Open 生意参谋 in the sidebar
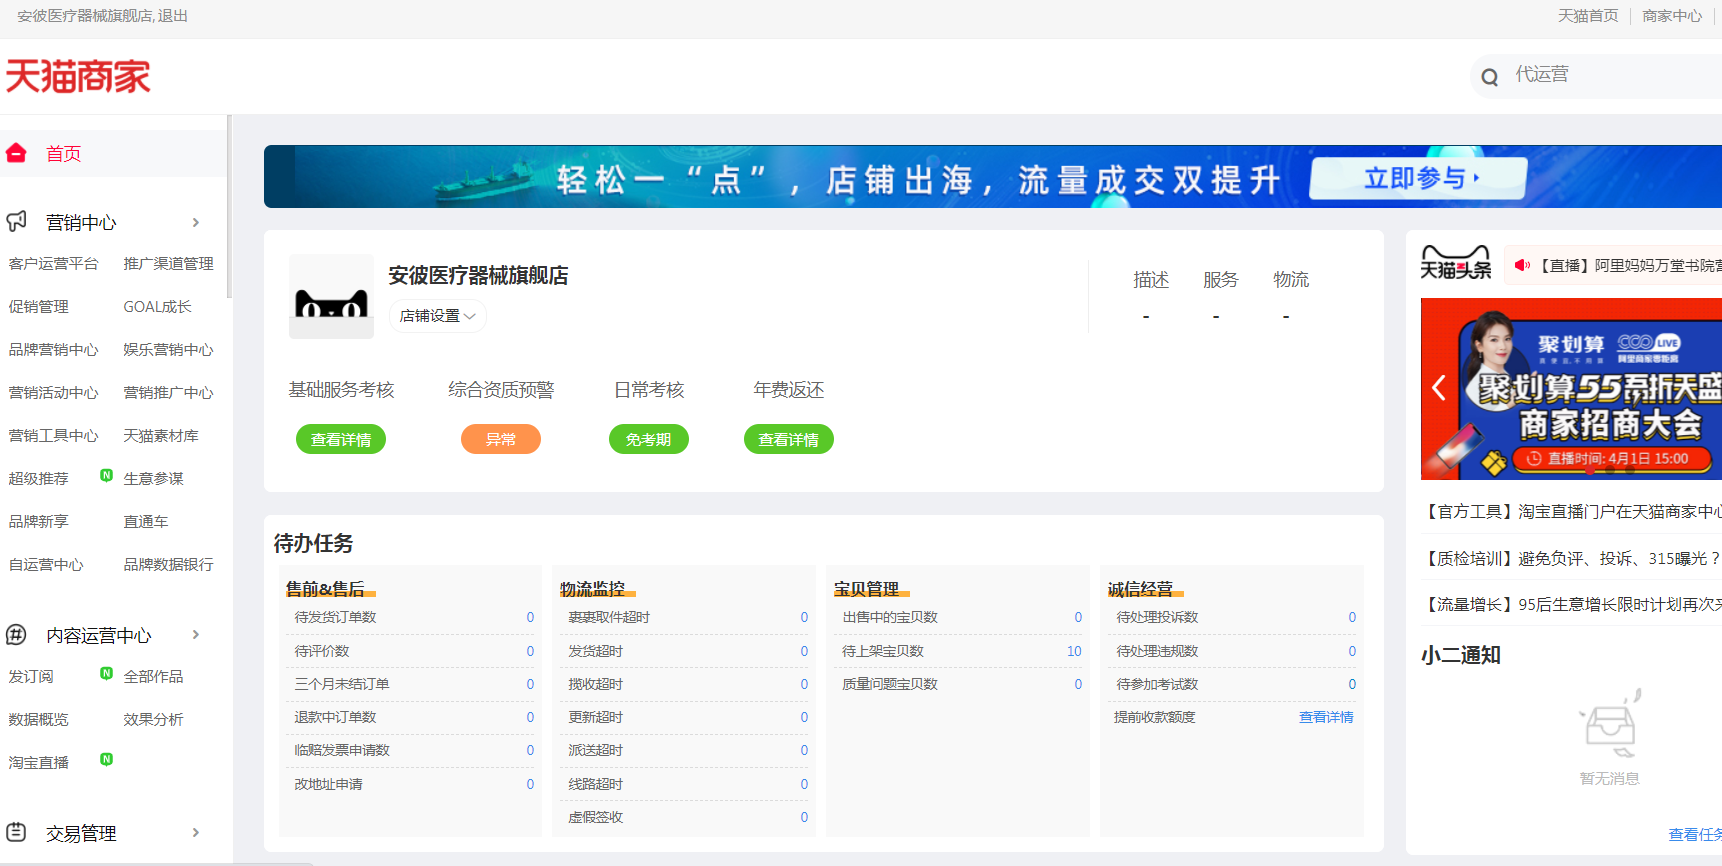Viewport: 1722px width, 866px height. pos(153,479)
